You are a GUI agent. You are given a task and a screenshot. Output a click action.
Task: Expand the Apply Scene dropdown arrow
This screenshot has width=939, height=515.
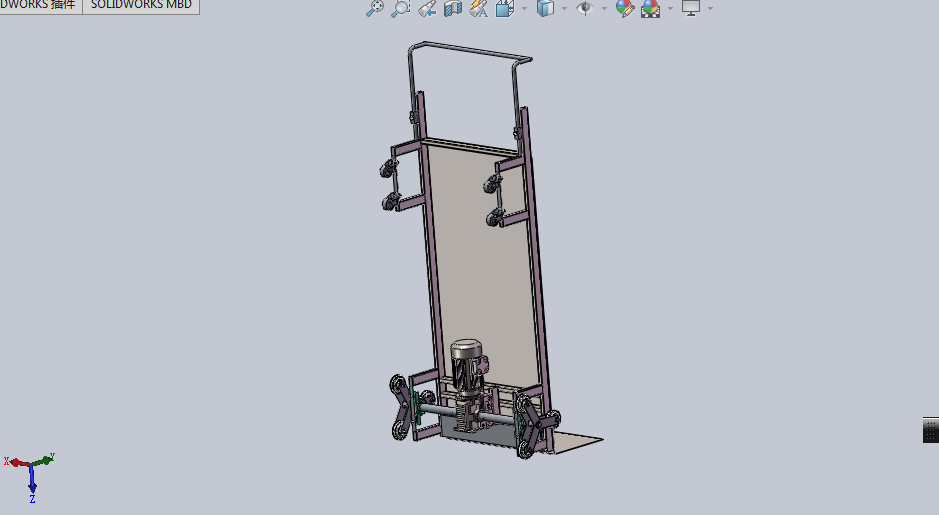click(670, 8)
